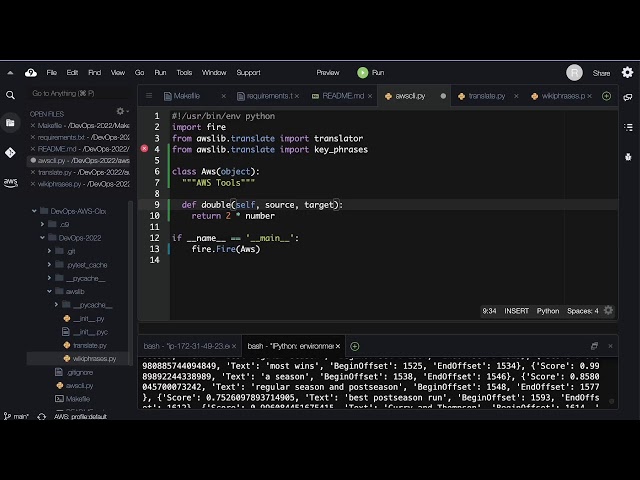The image size is (640, 480).
Task: Open the View menu
Action: click(x=118, y=73)
